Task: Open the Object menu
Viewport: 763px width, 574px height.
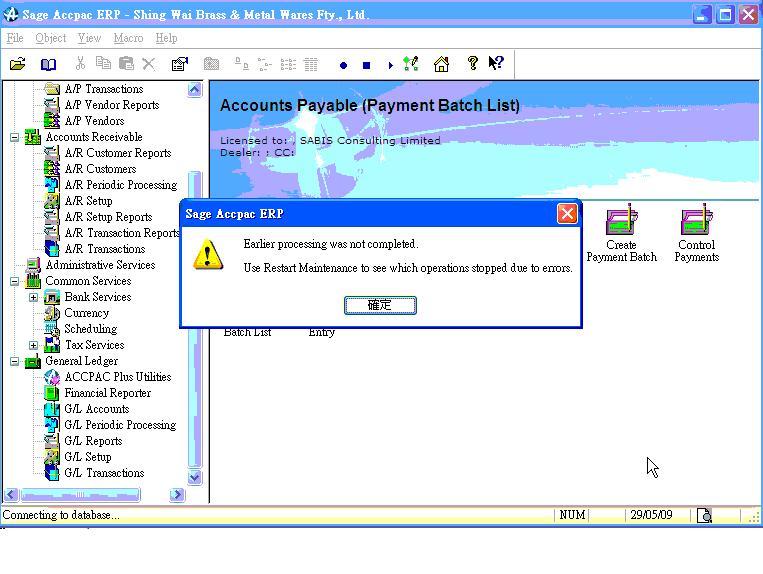Action: click(51, 38)
